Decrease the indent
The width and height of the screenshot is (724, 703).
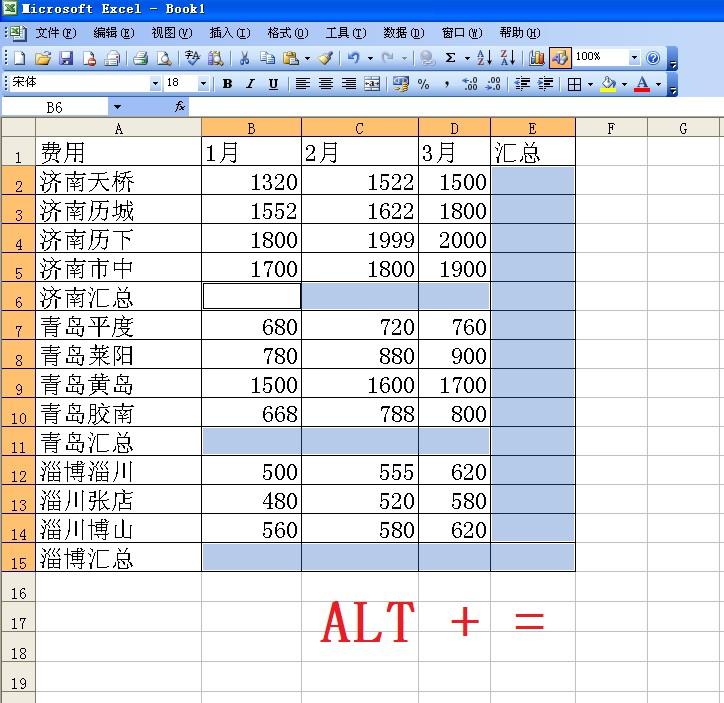click(x=522, y=84)
